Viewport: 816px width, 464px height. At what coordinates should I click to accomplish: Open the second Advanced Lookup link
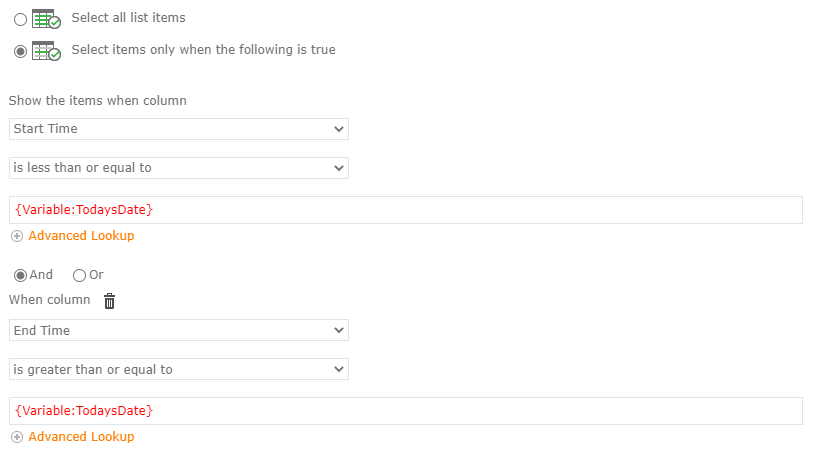click(81, 436)
